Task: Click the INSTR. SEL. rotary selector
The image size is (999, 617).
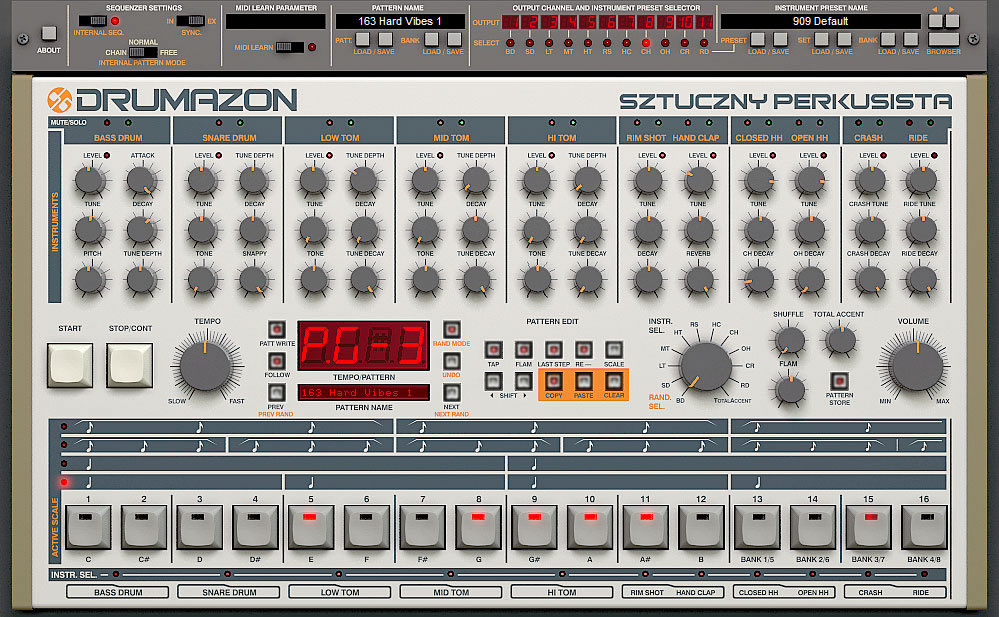Action: pyautogui.click(x=705, y=367)
